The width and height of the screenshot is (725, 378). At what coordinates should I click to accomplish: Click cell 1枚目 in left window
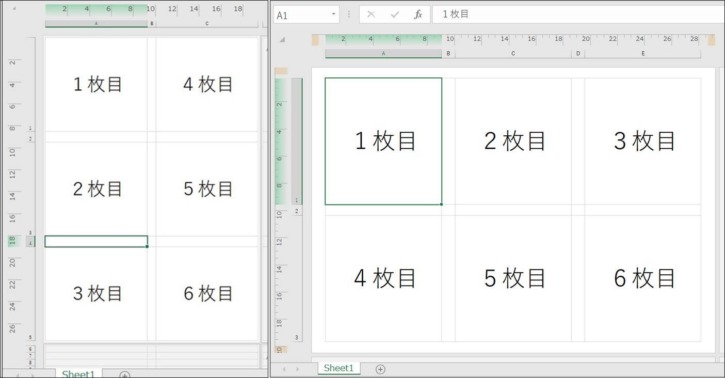pyautogui.click(x=96, y=85)
